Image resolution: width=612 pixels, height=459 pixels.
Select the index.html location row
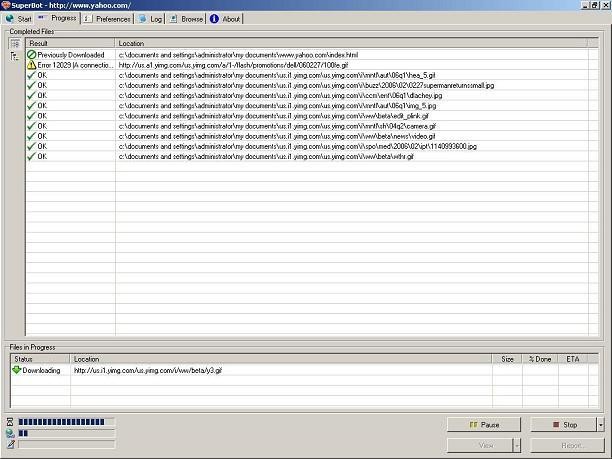point(238,55)
